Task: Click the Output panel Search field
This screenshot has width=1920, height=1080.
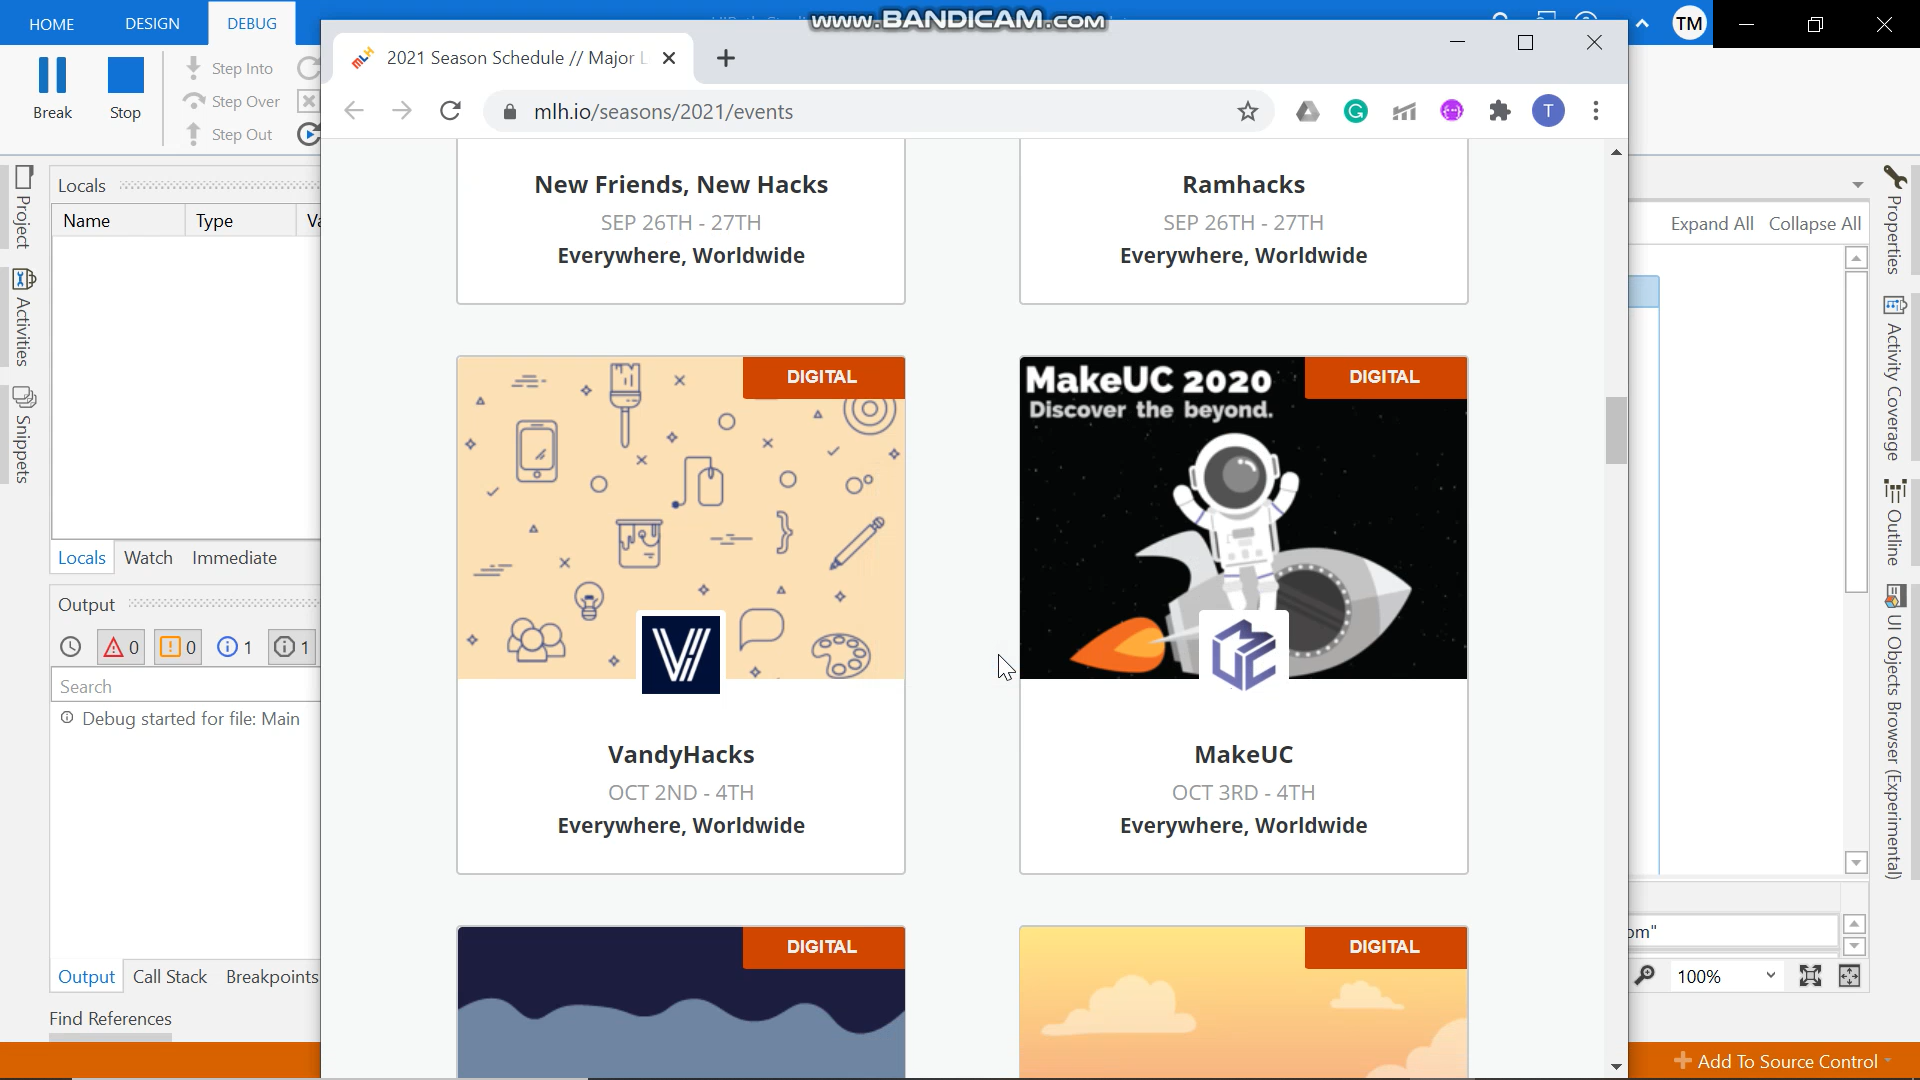Action: tap(185, 687)
